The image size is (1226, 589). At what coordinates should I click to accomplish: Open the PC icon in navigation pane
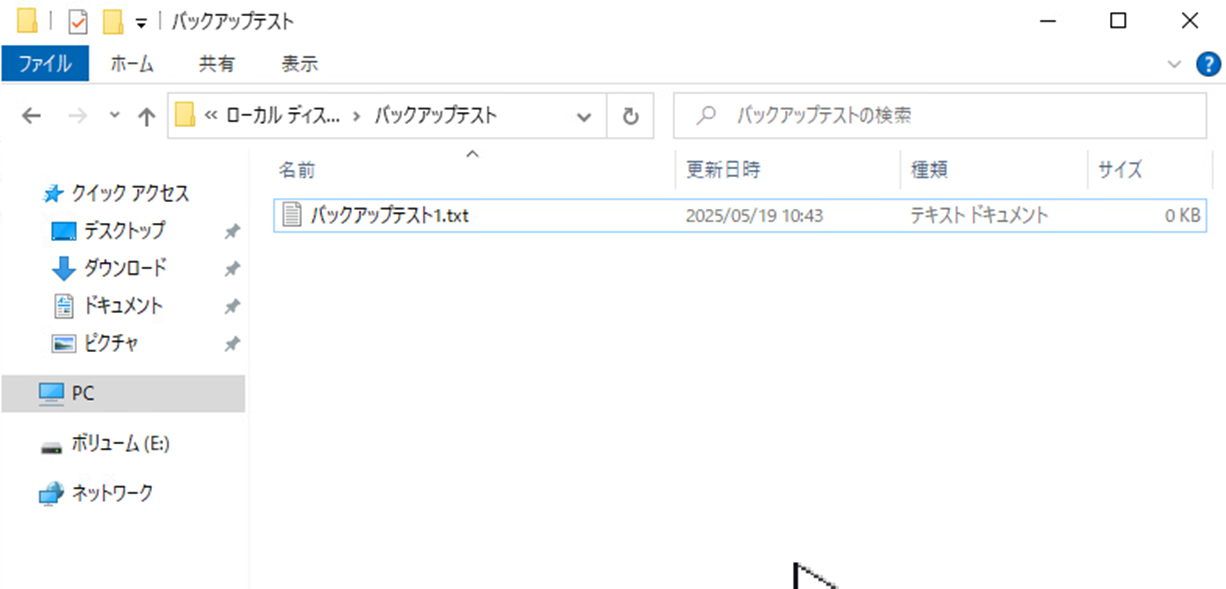click(51, 394)
